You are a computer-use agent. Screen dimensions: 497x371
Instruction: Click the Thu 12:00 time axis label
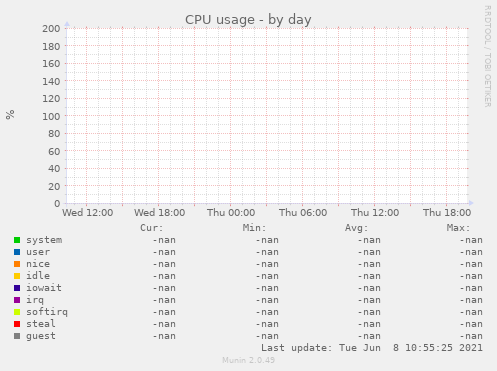point(375,213)
